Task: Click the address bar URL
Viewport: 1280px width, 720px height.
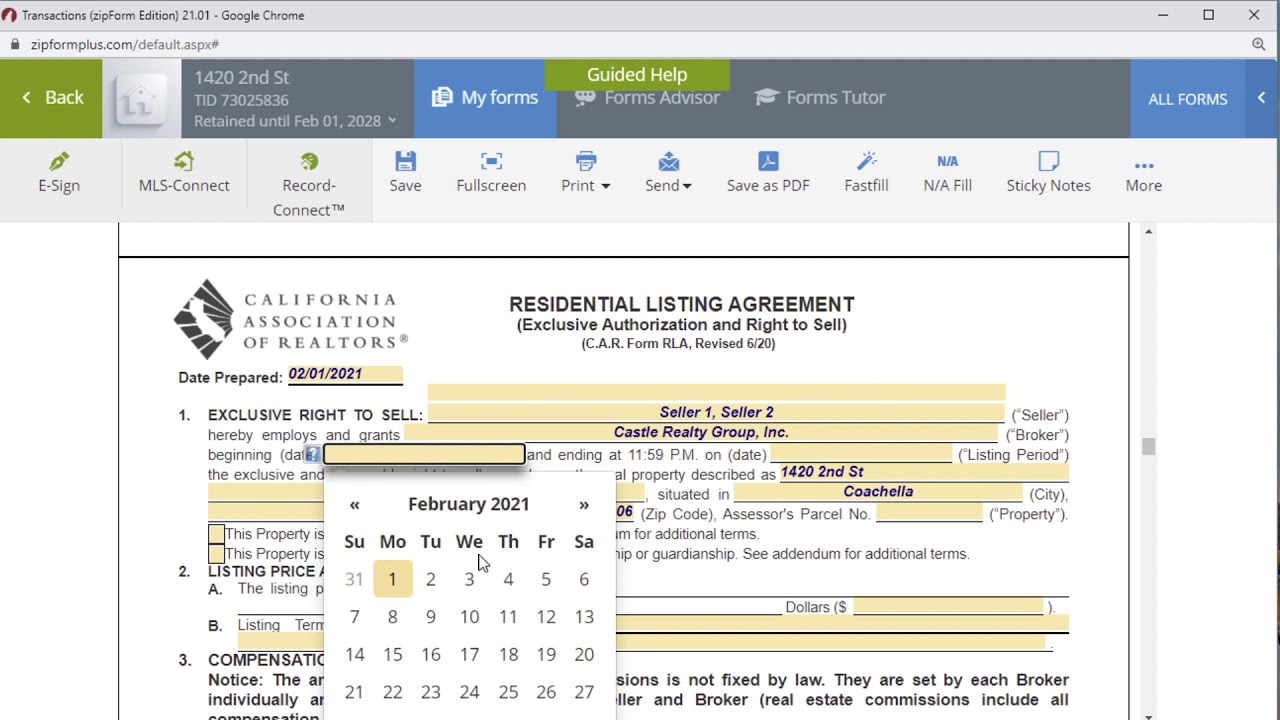Action: (x=125, y=44)
